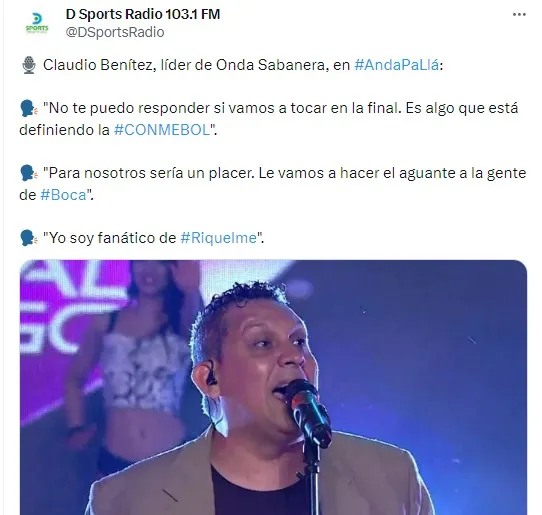542x515 pixels.
Task: Open the attached singer photo
Action: [273, 387]
